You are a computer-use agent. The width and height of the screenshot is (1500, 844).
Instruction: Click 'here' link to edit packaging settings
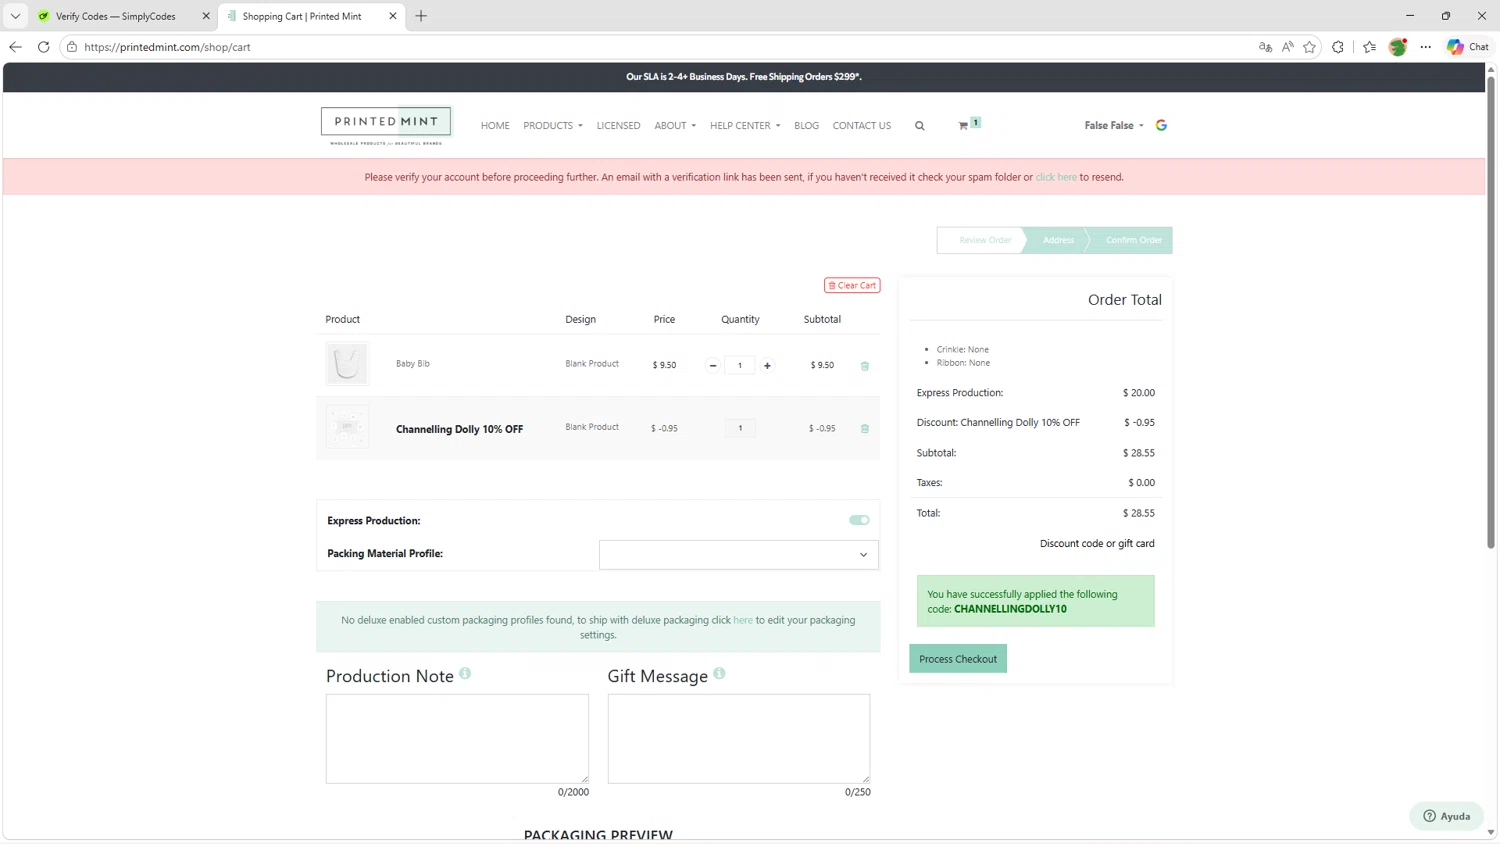pos(743,620)
